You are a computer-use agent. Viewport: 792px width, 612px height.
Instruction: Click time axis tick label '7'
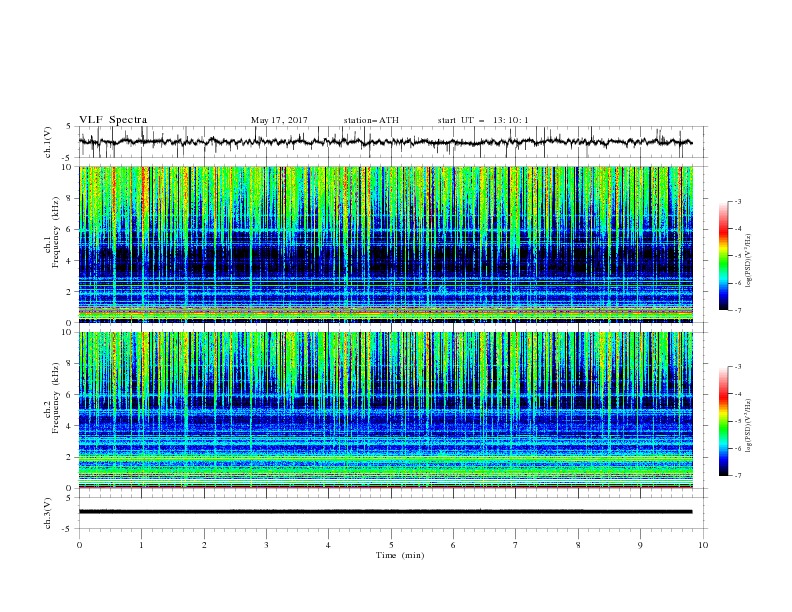(516, 545)
